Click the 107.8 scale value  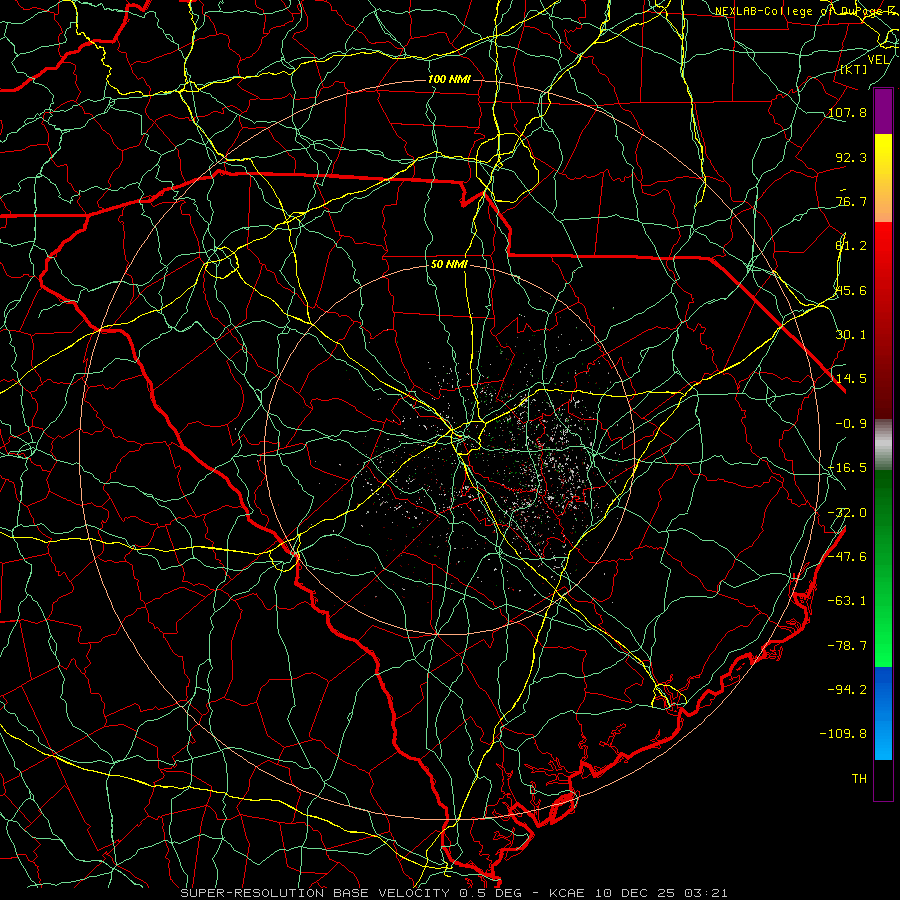[x=847, y=112]
